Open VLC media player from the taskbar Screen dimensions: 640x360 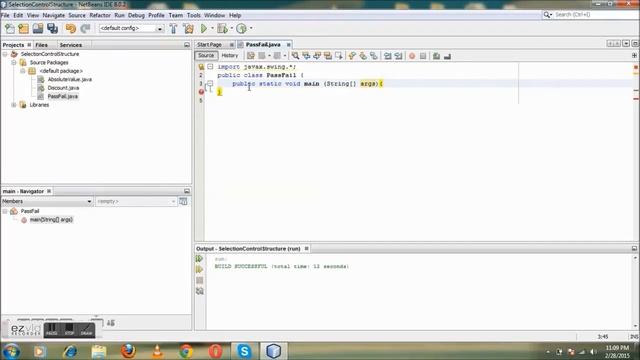coord(157,351)
